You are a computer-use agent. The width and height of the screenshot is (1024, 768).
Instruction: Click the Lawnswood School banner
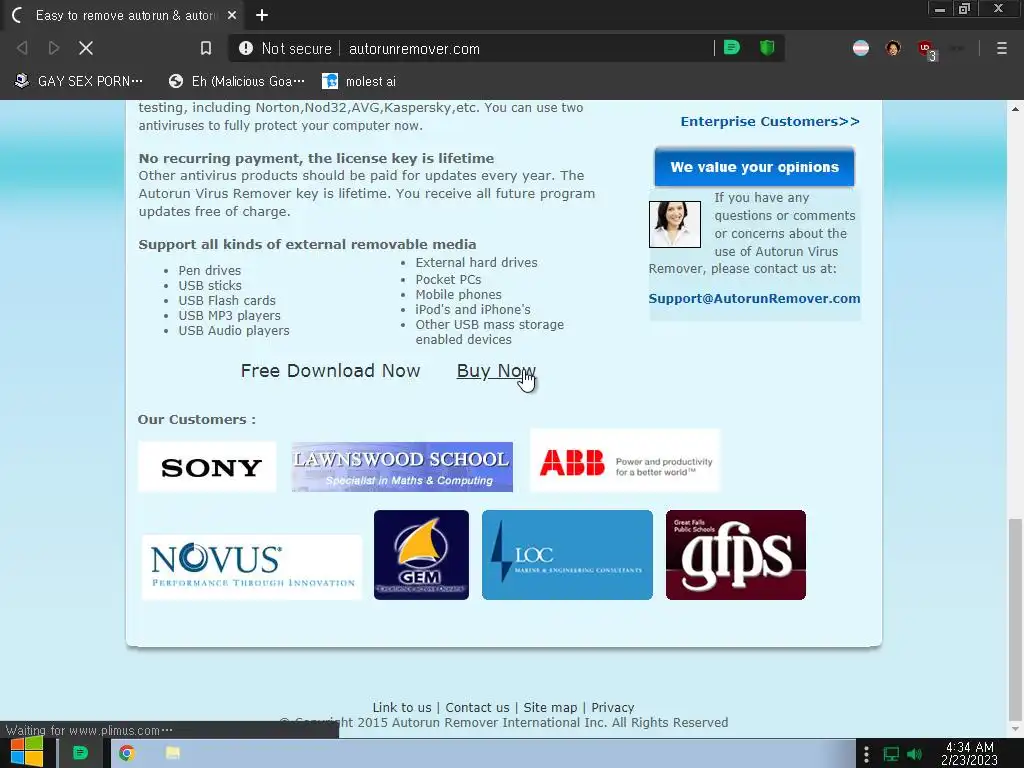[402, 467]
